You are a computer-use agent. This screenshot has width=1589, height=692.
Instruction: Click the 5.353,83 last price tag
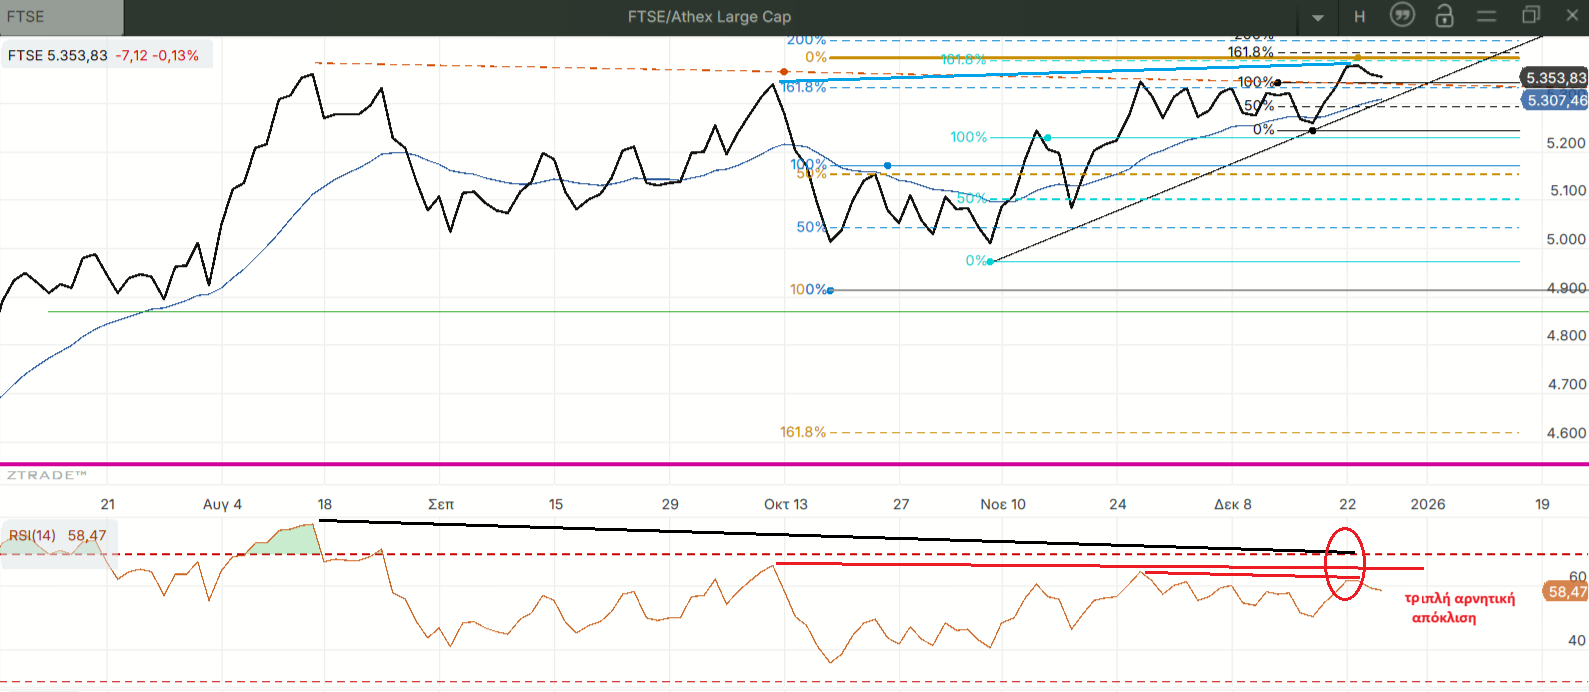(1555, 78)
